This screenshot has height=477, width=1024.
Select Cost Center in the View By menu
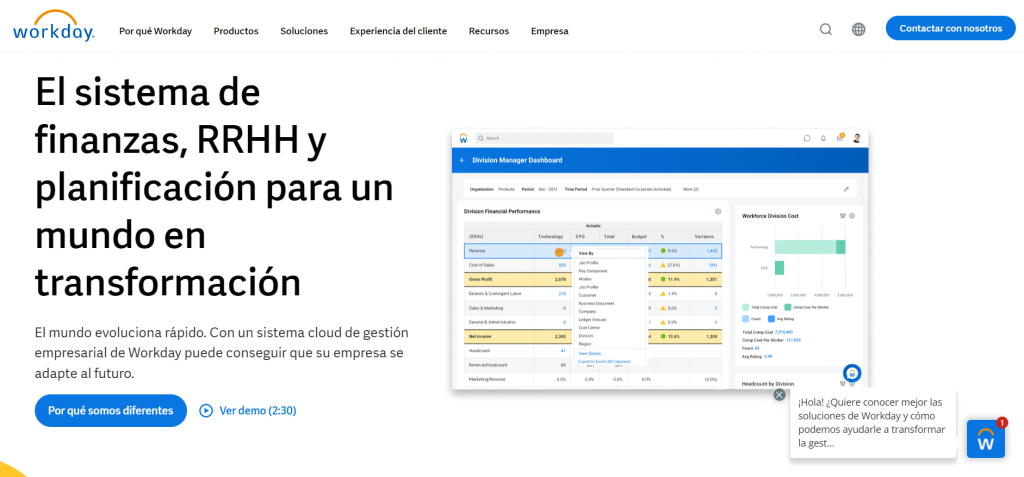(590, 327)
